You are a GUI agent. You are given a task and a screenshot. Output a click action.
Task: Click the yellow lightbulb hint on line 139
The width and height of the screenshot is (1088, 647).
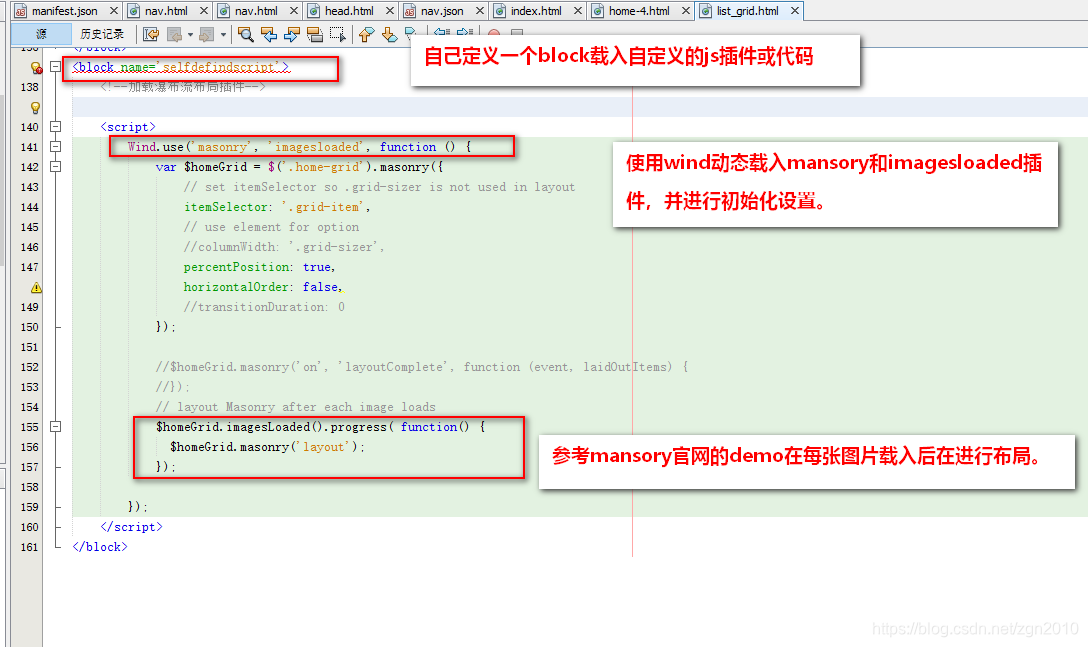coord(35,108)
